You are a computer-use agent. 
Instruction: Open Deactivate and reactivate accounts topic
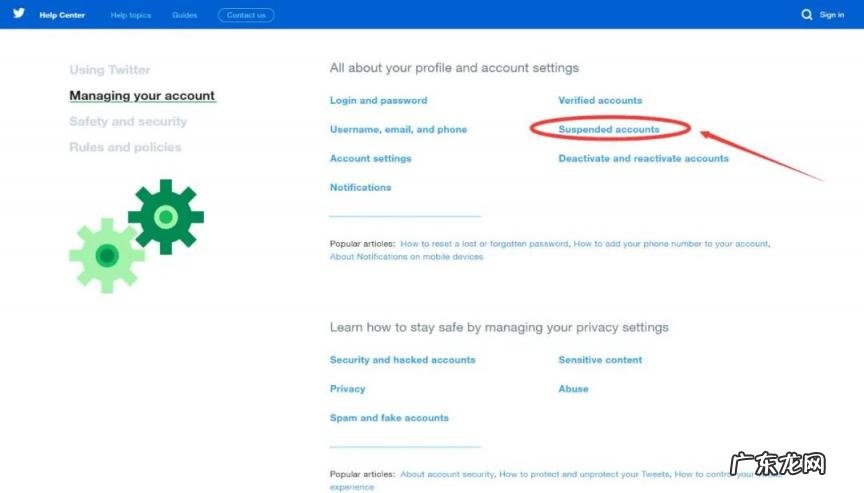click(x=644, y=159)
